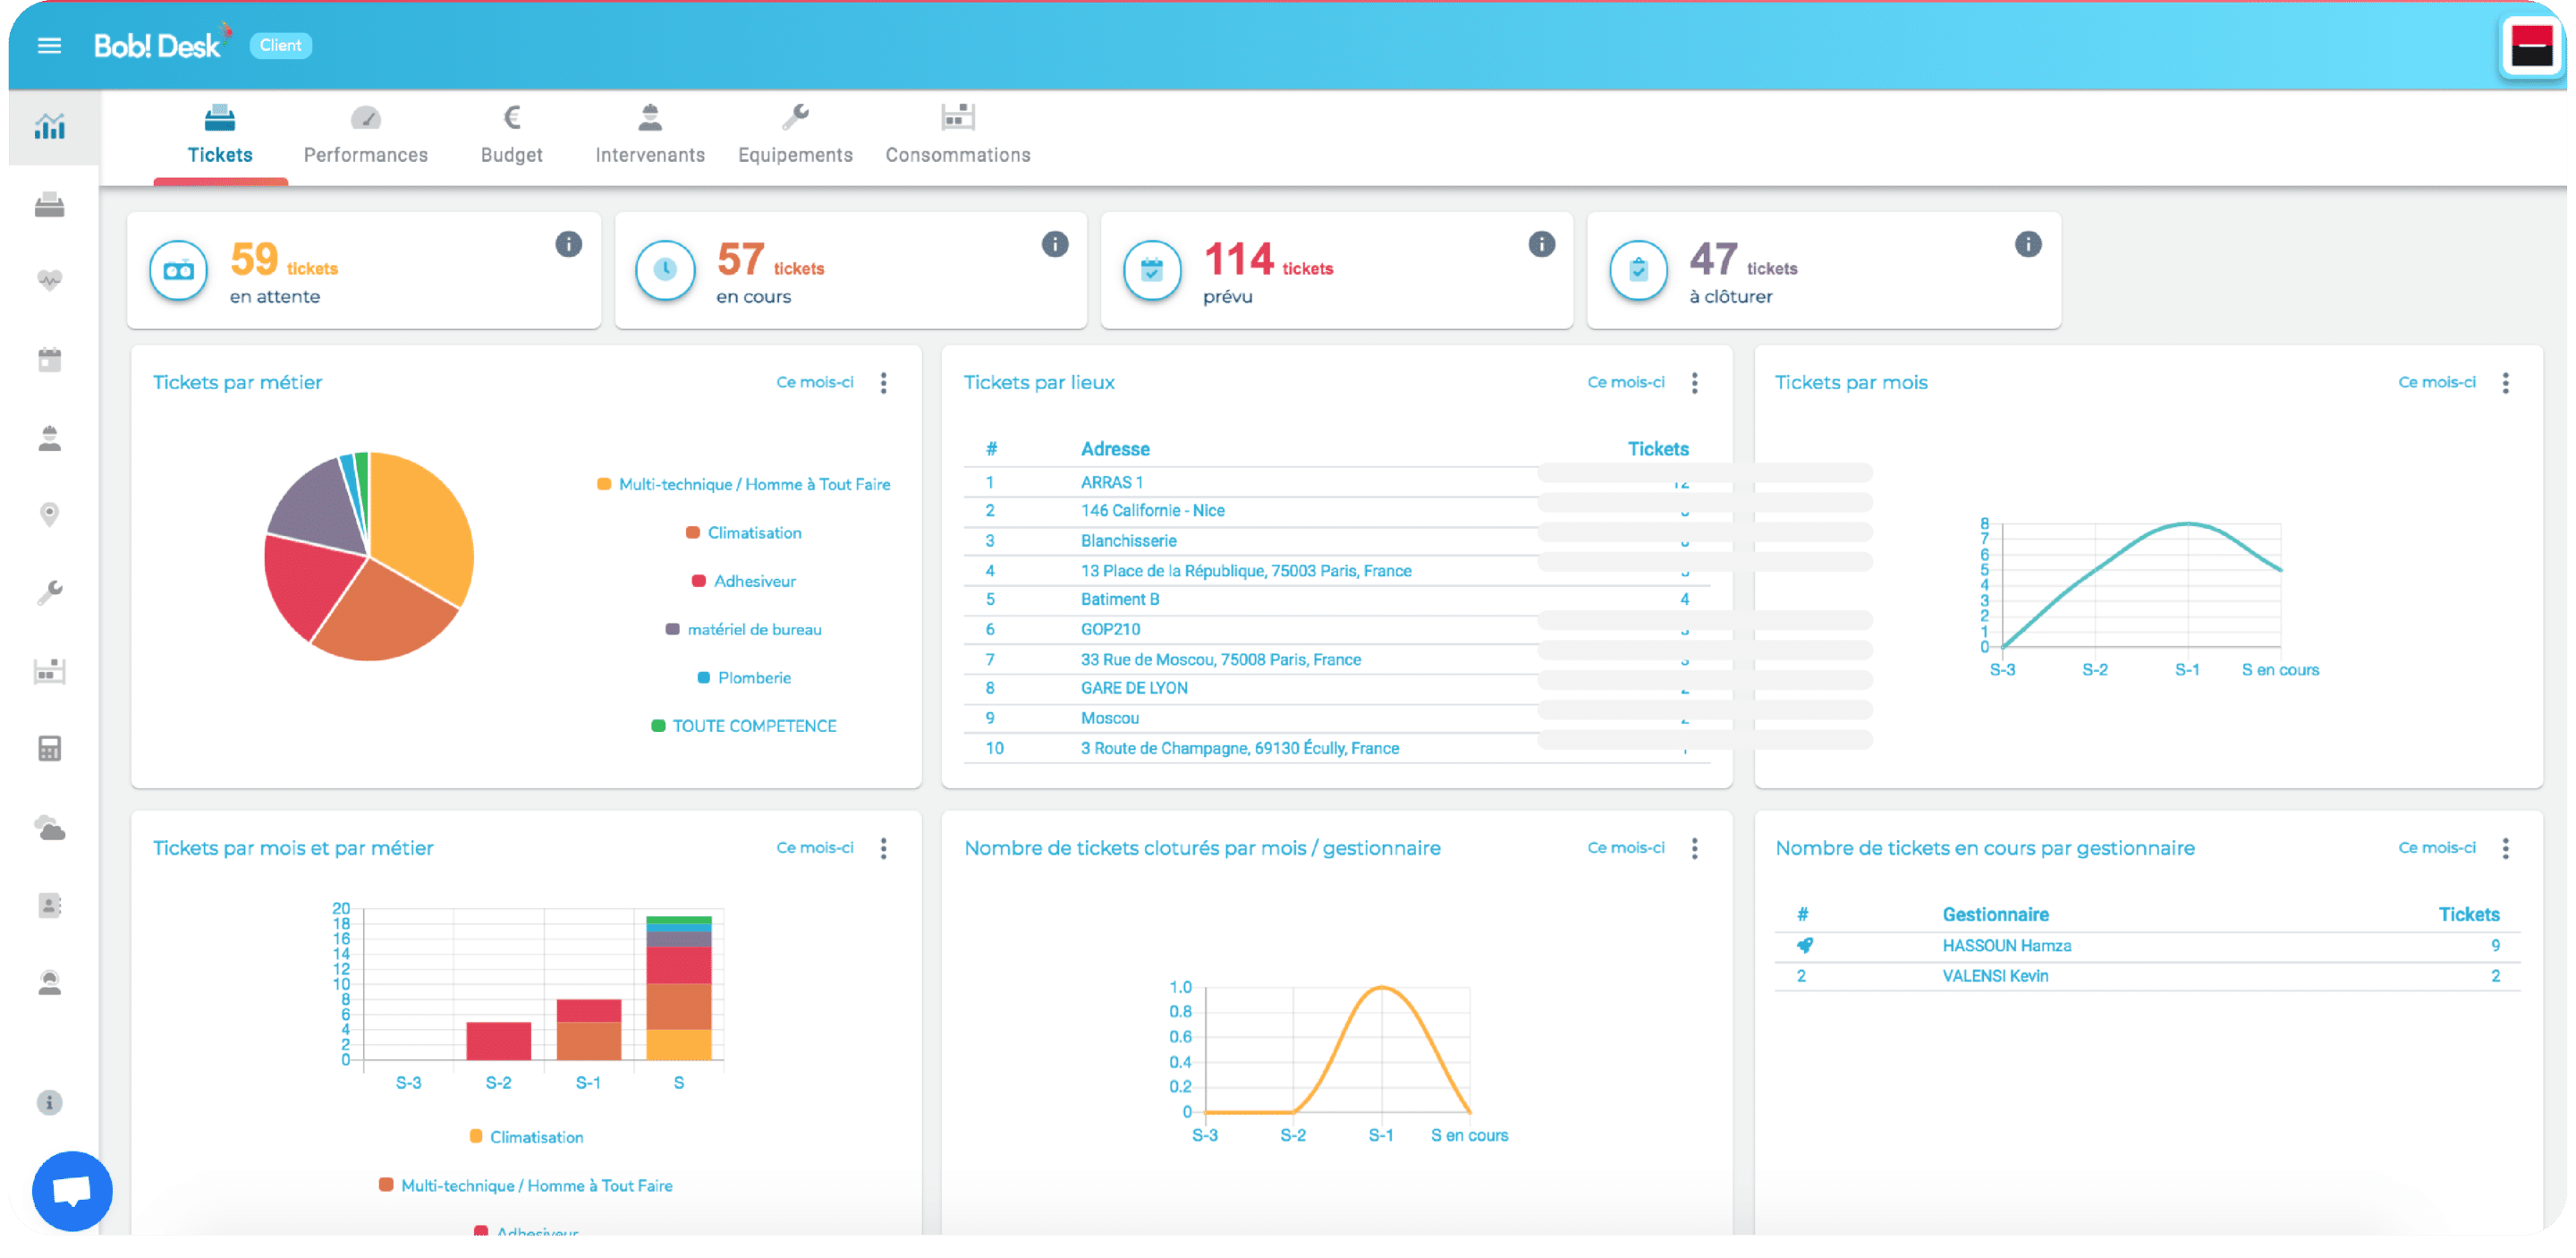Open the ARRAS 1 address row
Image resolution: width=2576 pixels, height=1258 pixels.
click(x=1336, y=483)
